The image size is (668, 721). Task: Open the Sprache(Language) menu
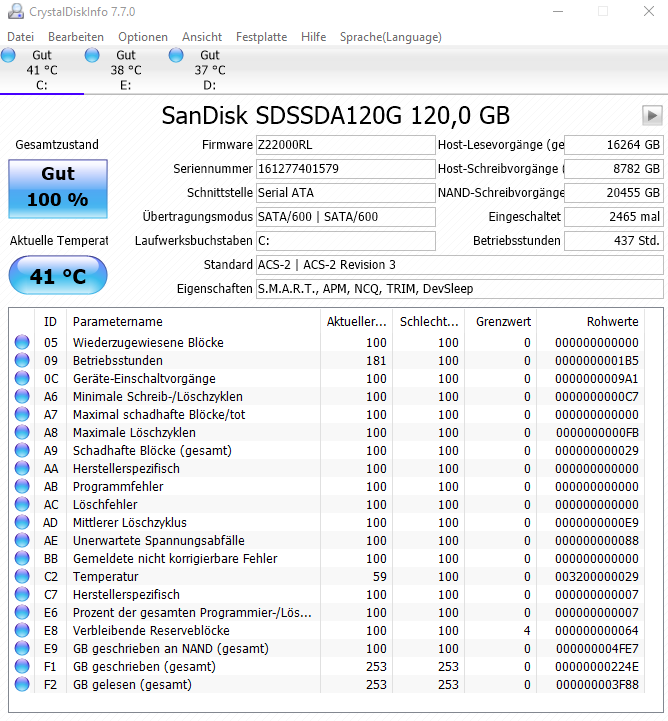[391, 37]
